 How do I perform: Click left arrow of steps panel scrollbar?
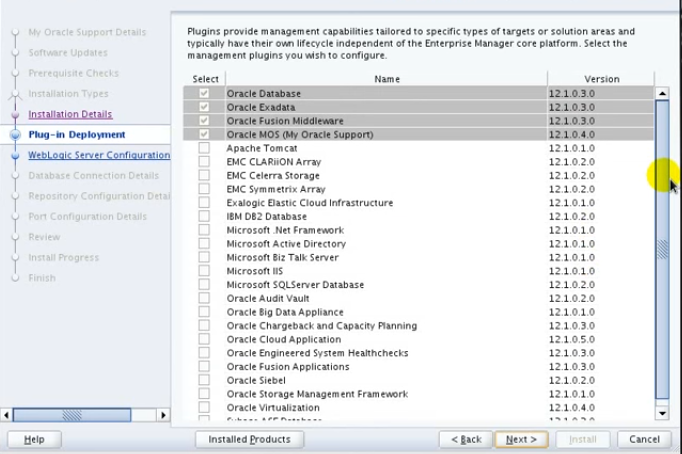(6, 415)
